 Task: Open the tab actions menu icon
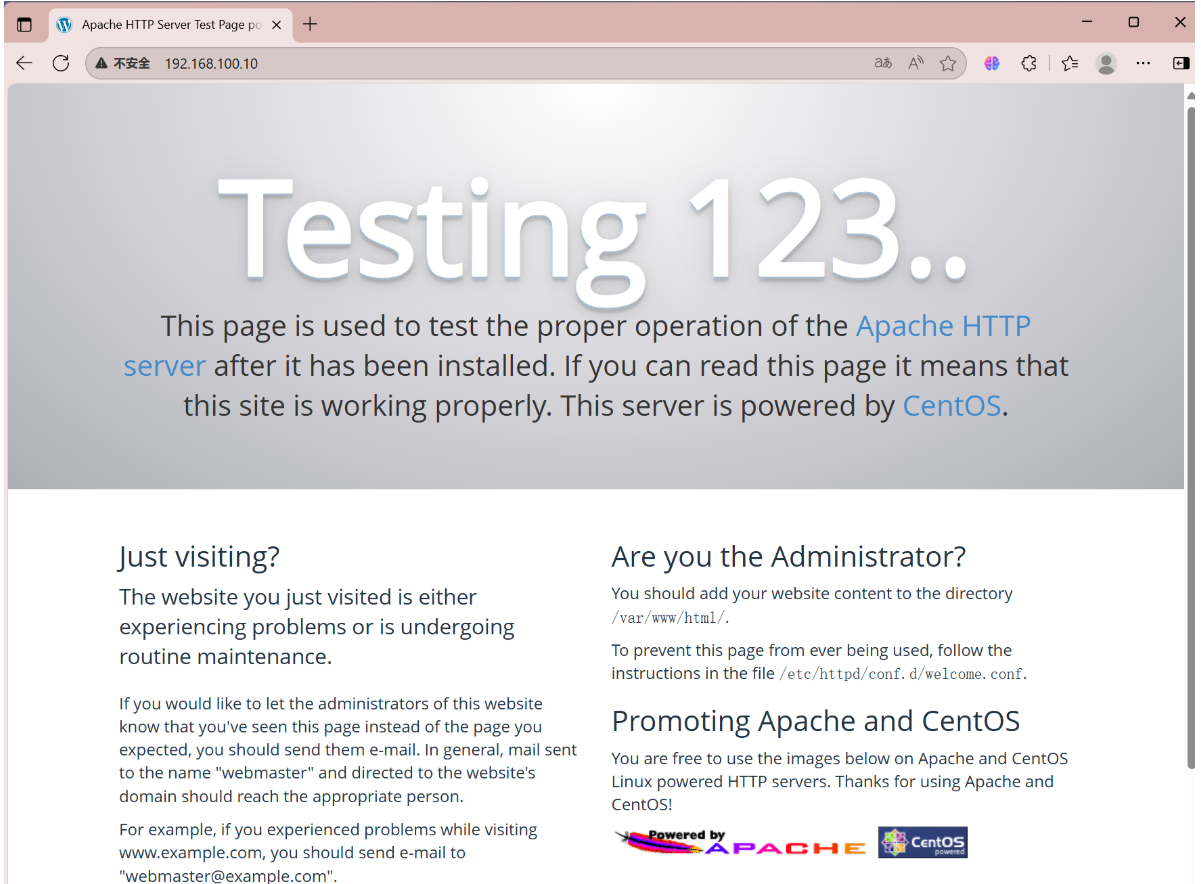point(24,24)
